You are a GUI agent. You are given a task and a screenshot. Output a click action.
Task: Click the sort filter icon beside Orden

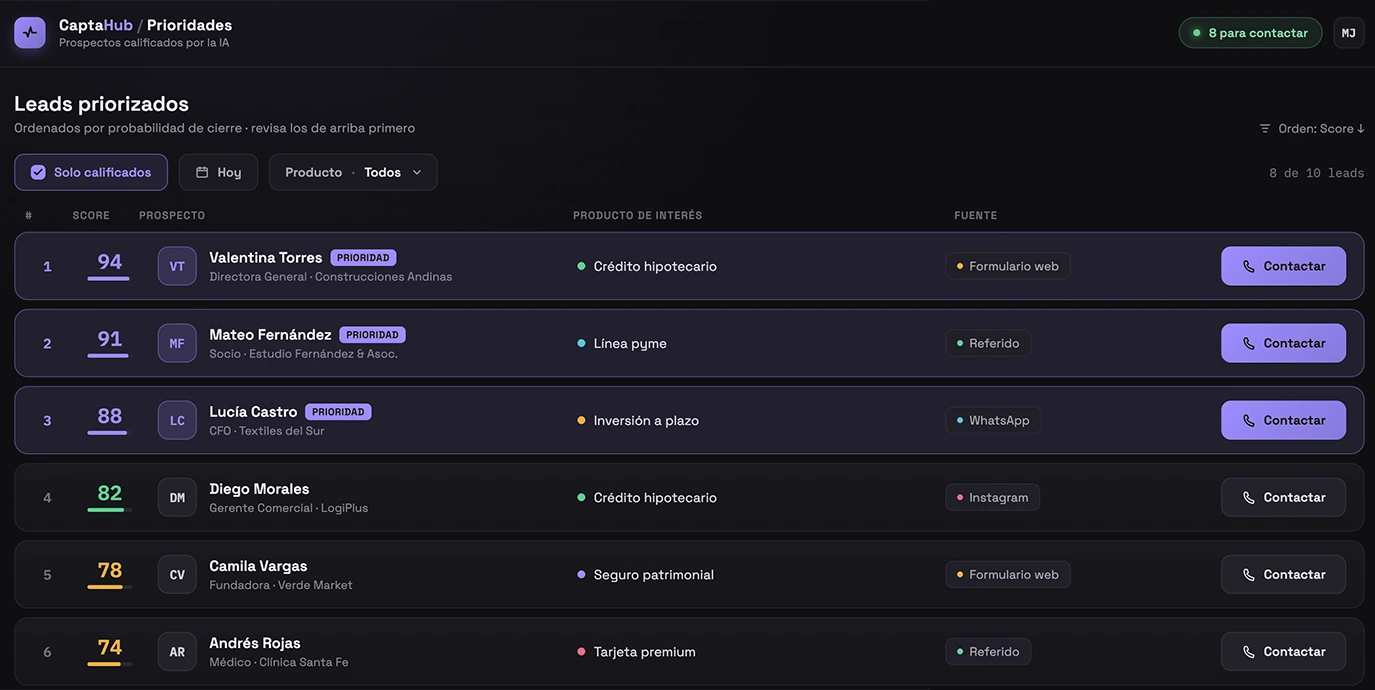[1265, 128]
